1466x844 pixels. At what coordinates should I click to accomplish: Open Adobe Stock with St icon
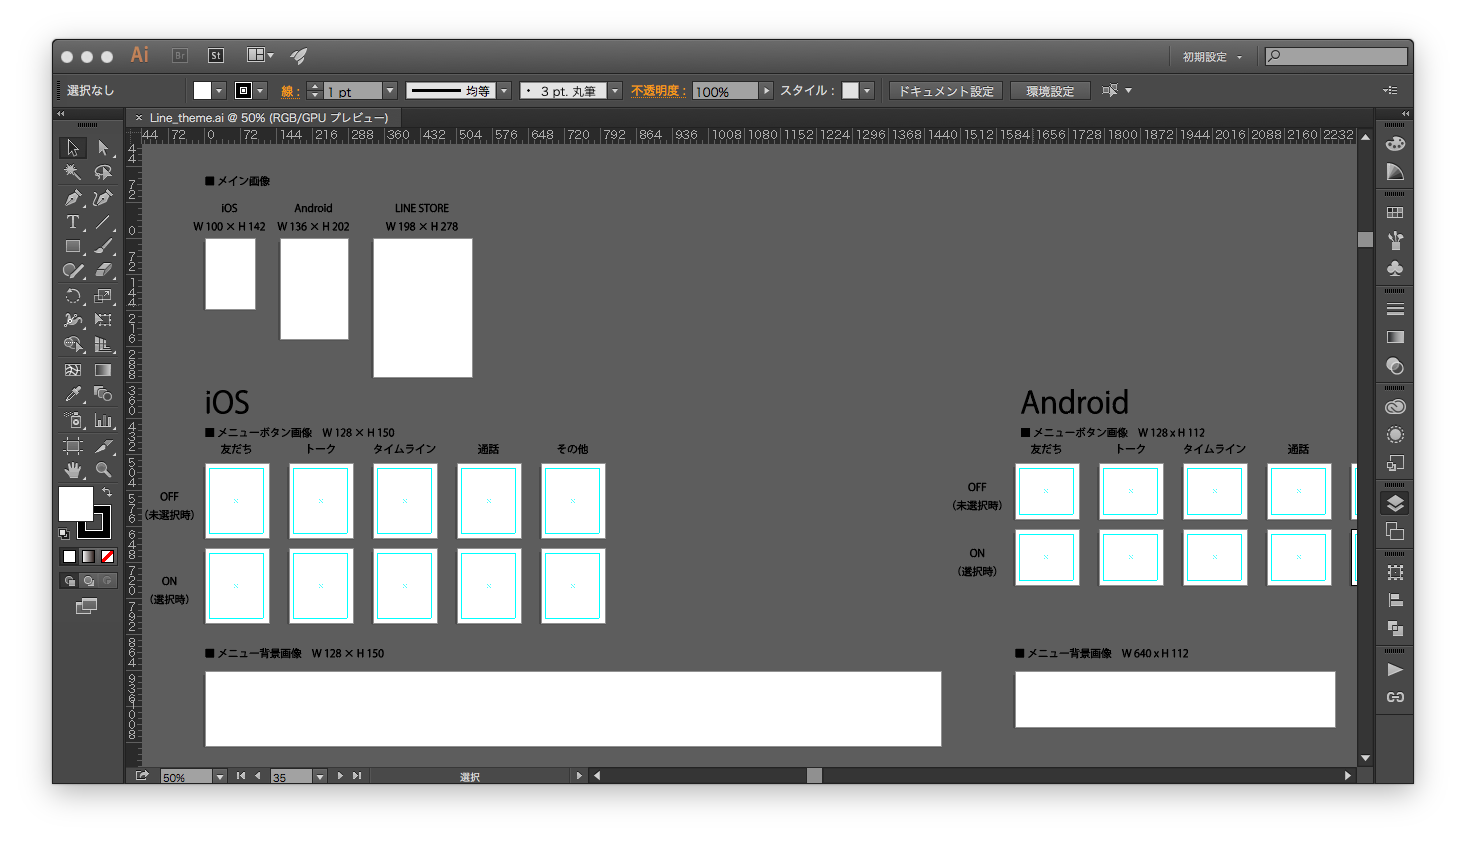[215, 56]
